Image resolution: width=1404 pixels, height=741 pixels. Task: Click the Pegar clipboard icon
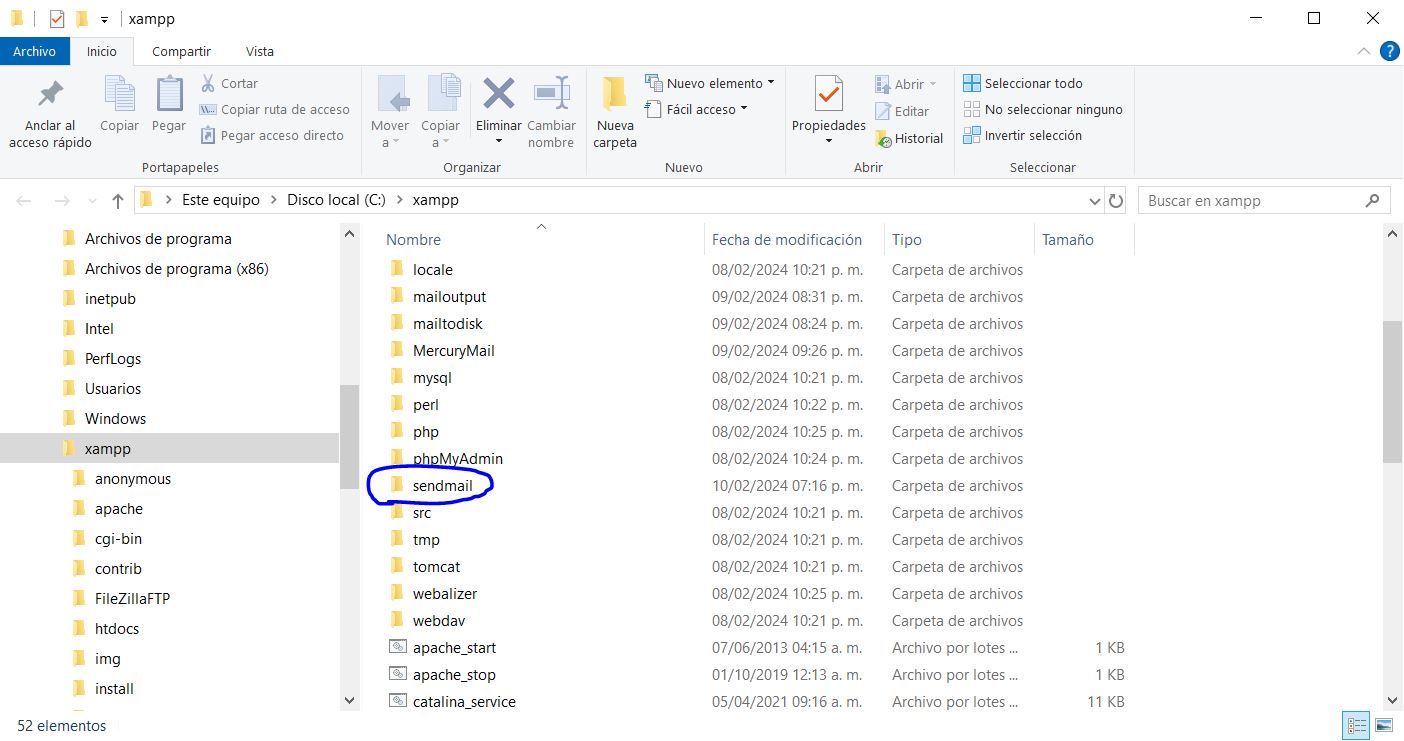(x=169, y=94)
